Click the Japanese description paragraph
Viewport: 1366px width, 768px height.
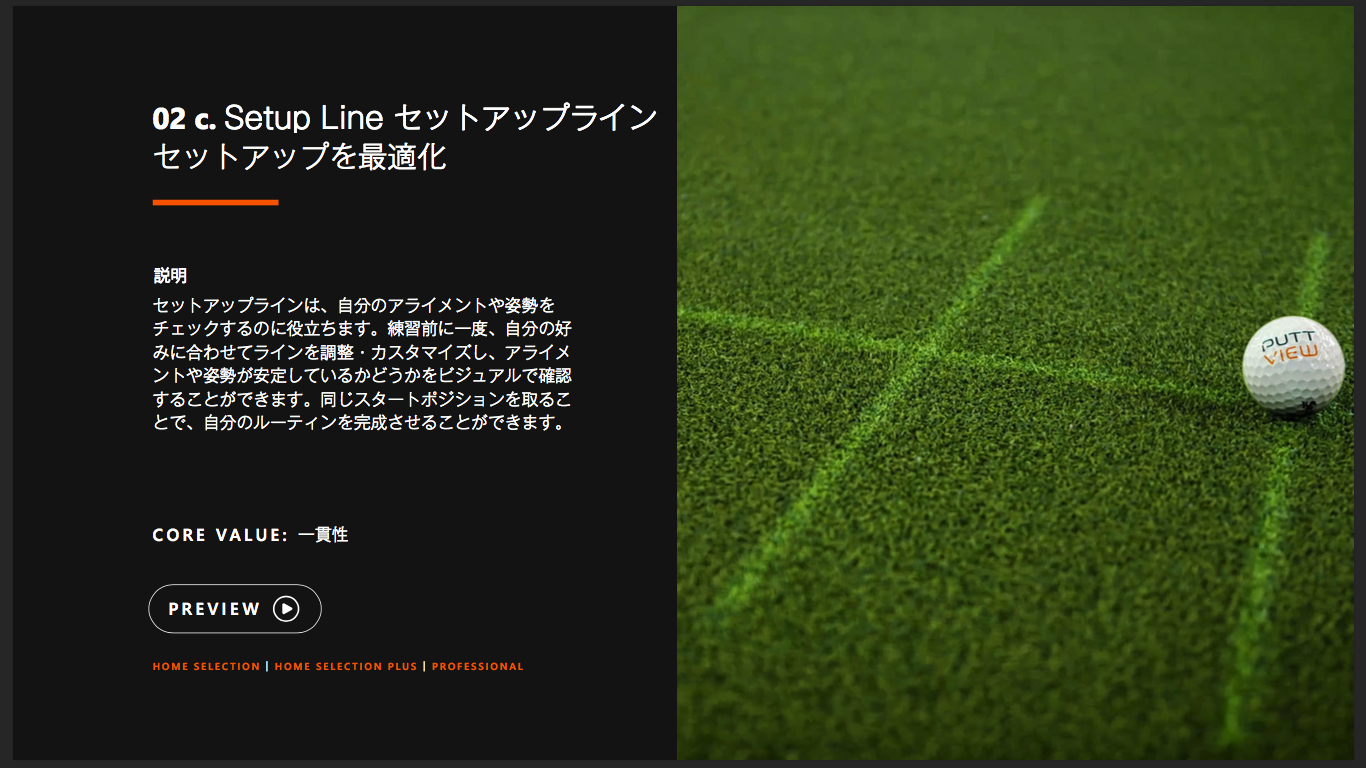click(362, 364)
